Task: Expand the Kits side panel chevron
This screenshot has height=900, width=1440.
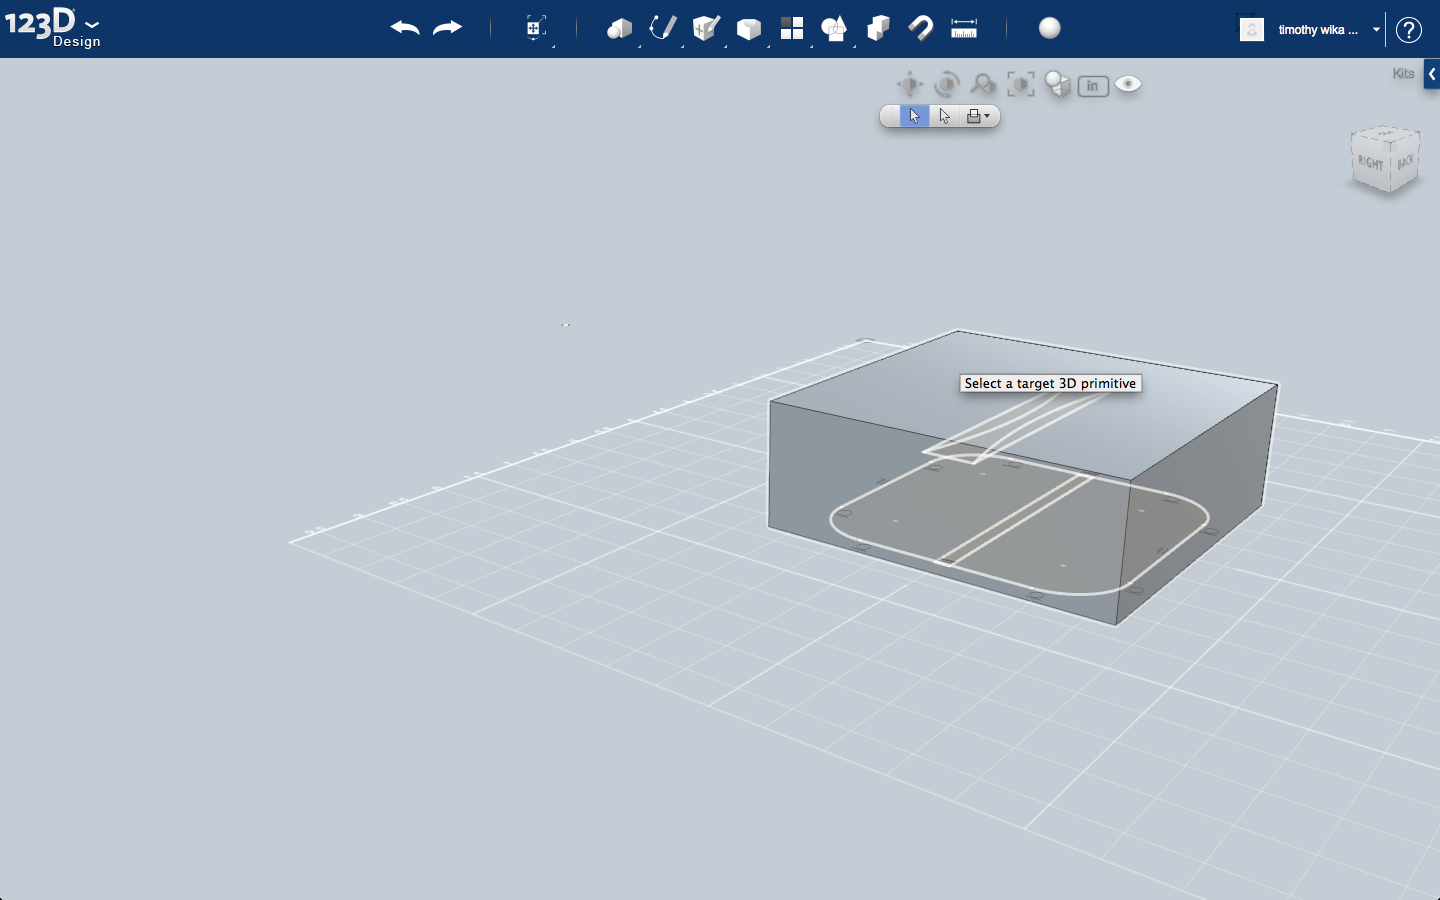Action: [1432, 74]
